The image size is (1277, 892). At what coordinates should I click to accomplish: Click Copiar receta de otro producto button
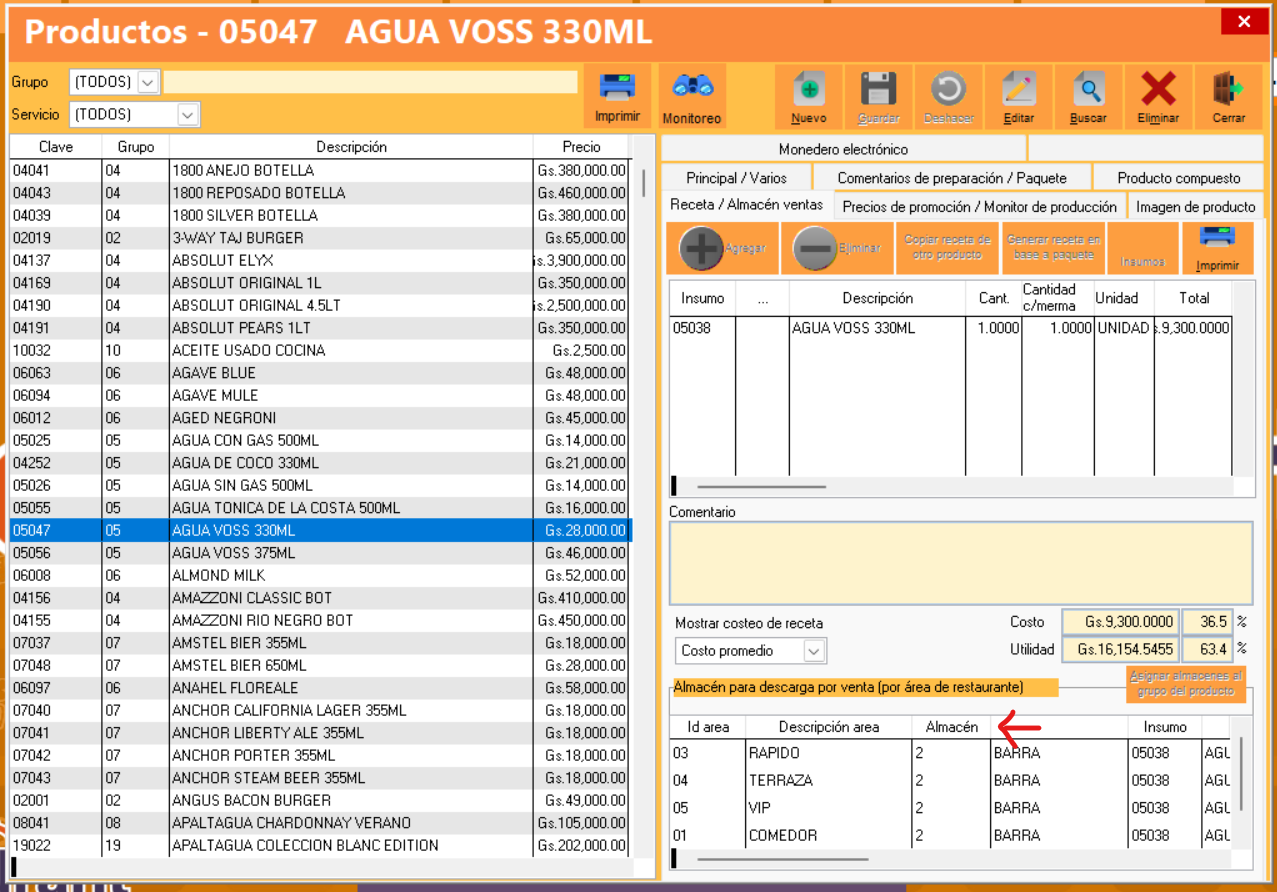[947, 248]
